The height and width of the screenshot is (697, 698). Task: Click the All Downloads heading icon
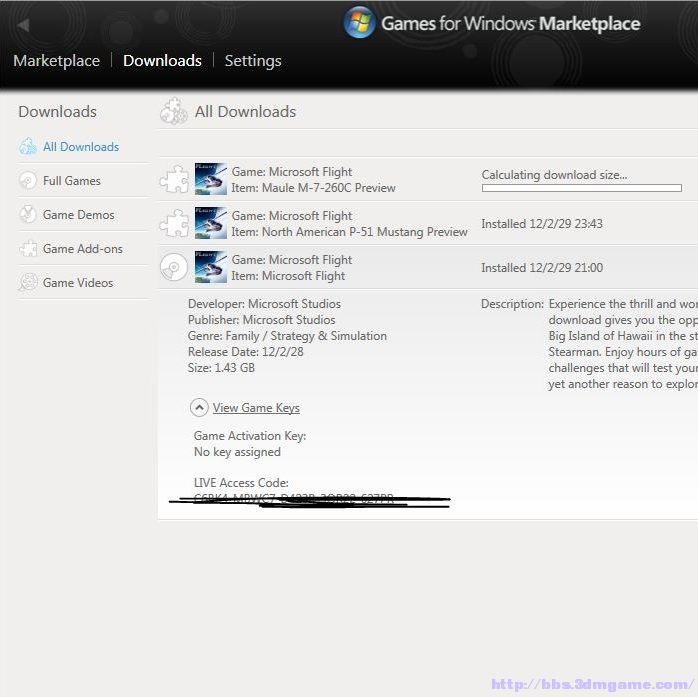[x=174, y=111]
